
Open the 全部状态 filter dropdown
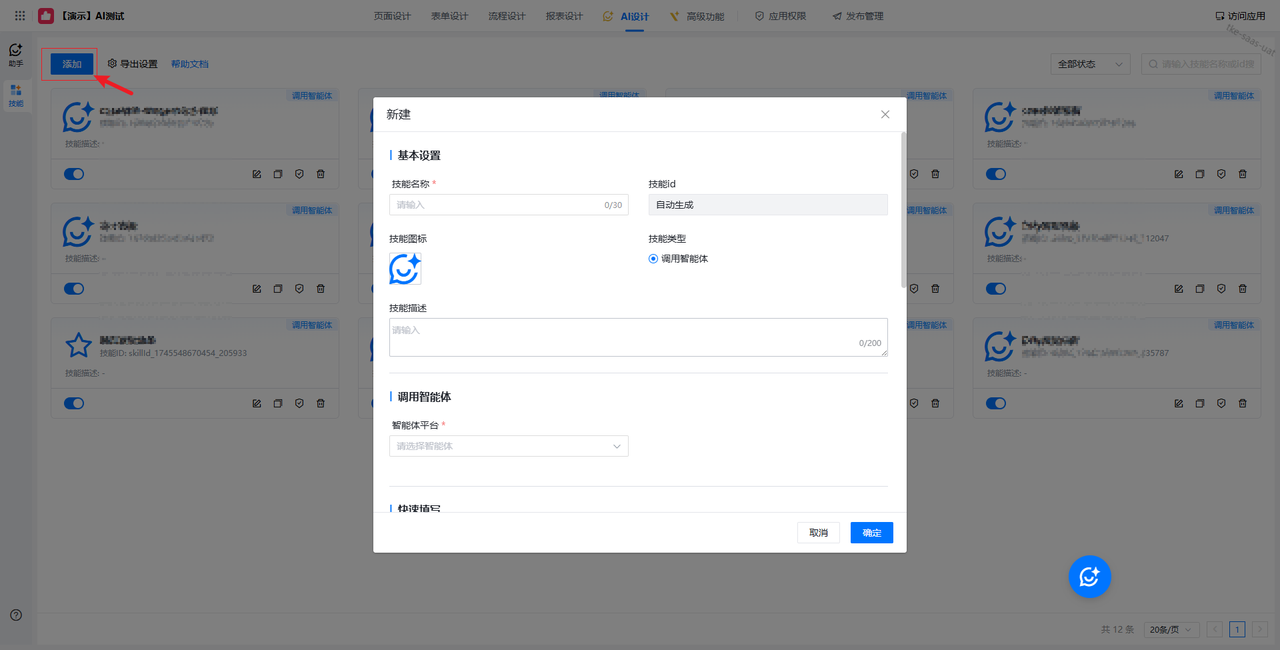[x=1091, y=64]
